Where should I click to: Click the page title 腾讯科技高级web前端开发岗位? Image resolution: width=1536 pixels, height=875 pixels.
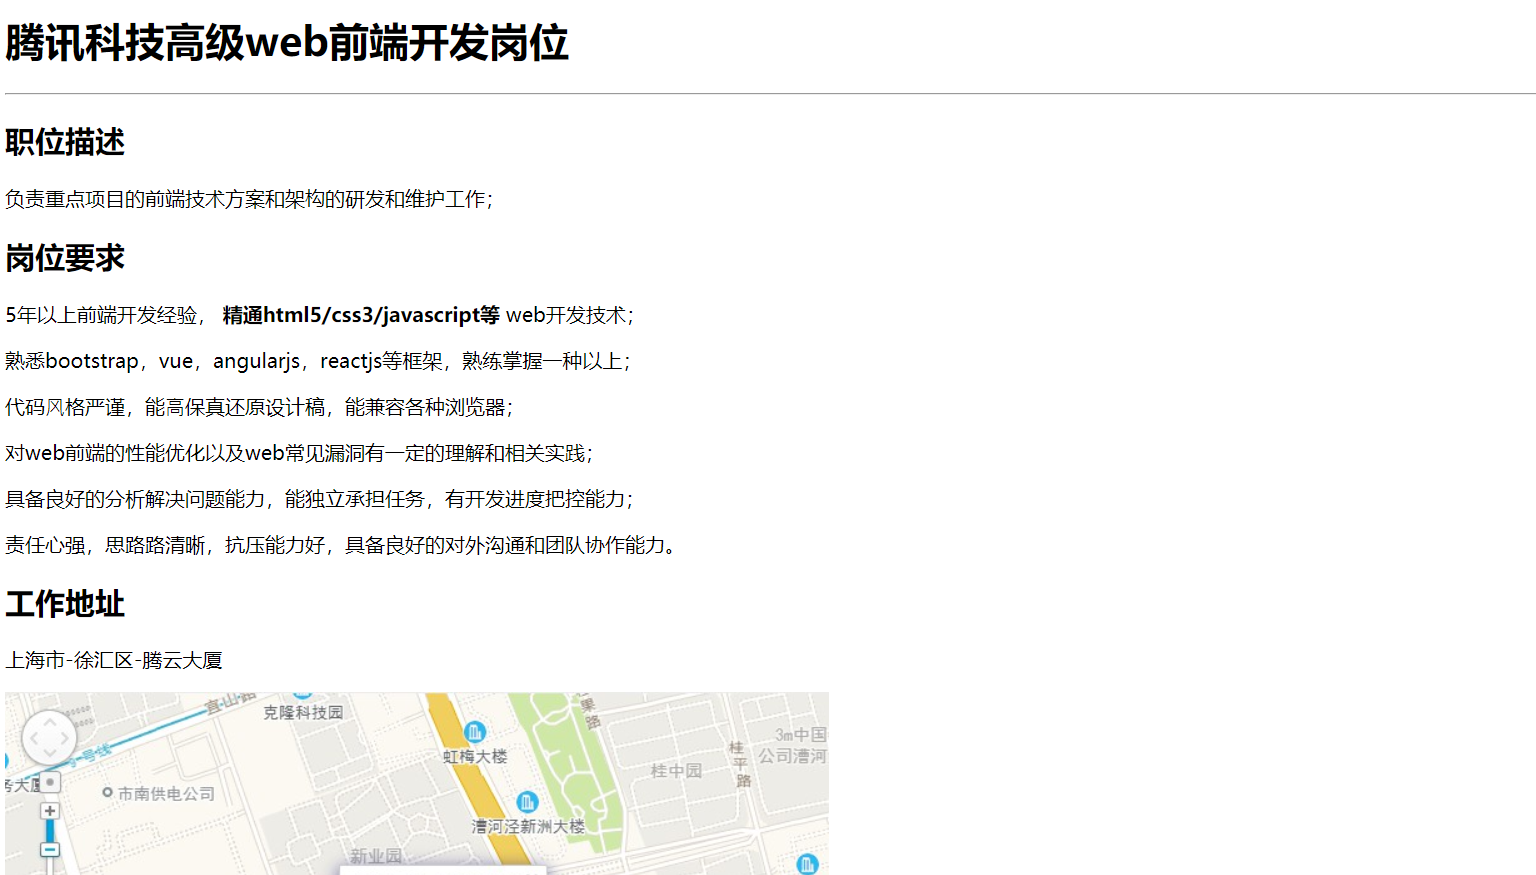tap(287, 43)
